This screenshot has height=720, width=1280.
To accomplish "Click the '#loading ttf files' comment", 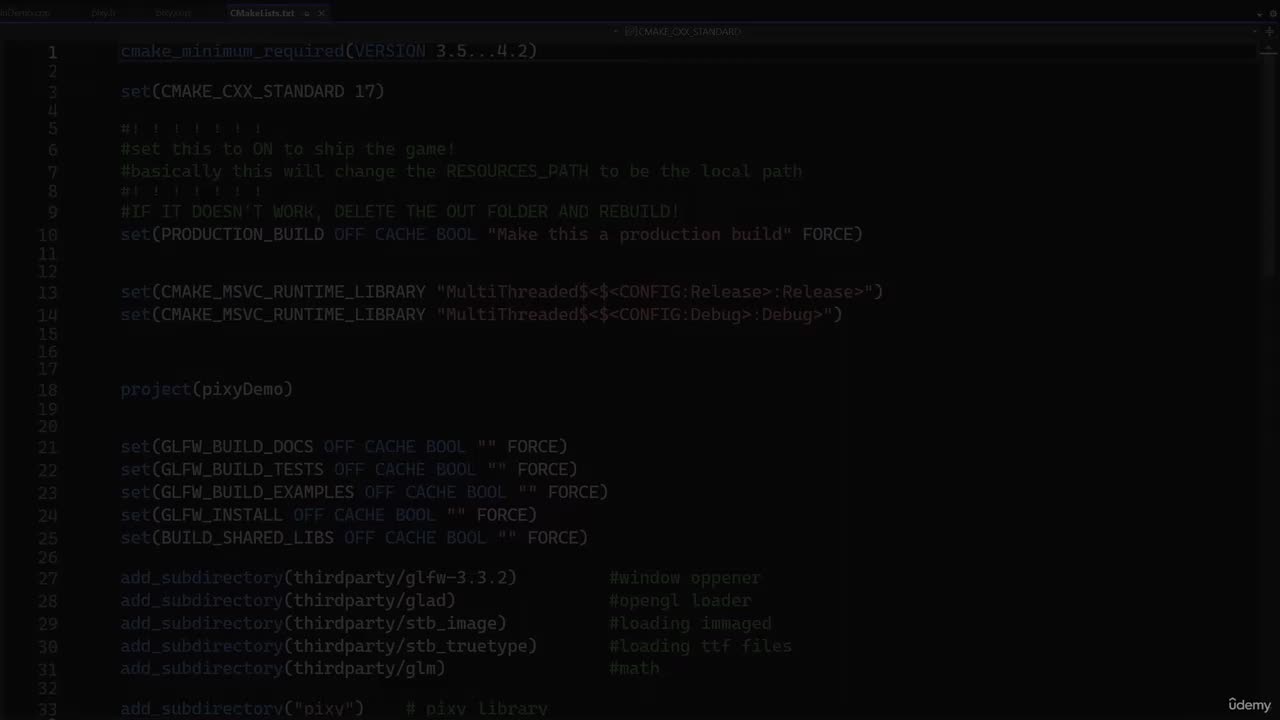I will click(700, 646).
